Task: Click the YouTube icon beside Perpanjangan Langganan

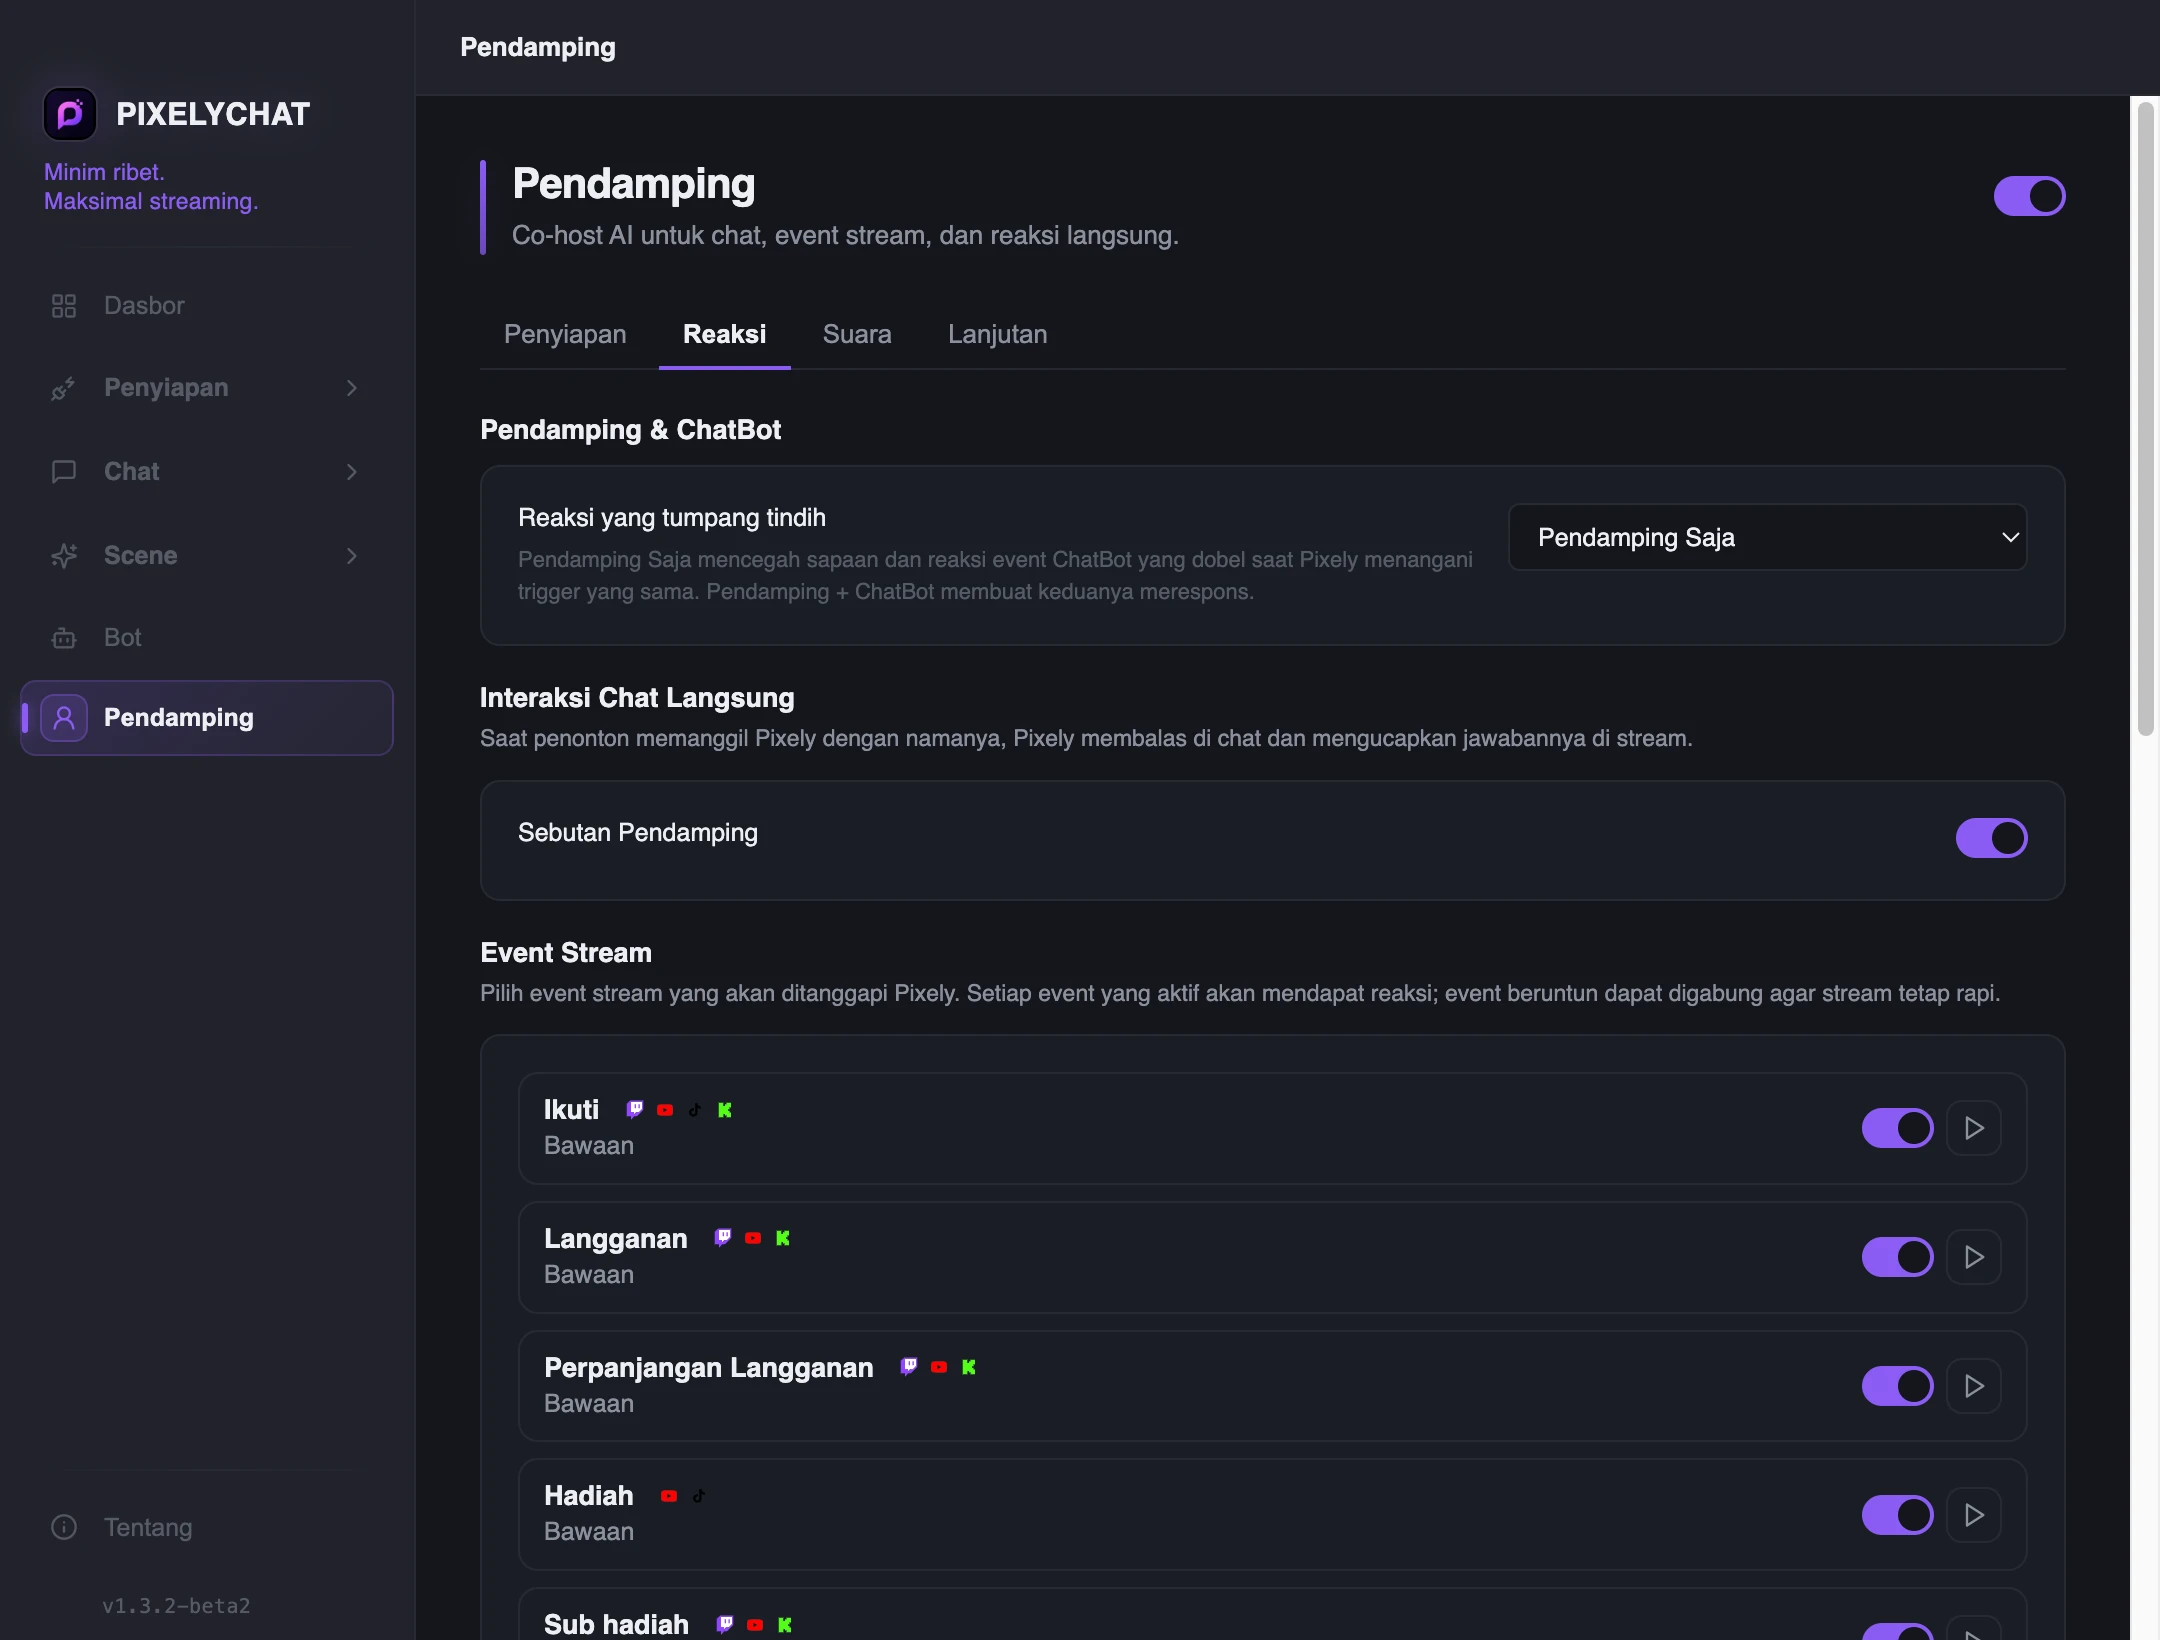Action: coord(939,1367)
